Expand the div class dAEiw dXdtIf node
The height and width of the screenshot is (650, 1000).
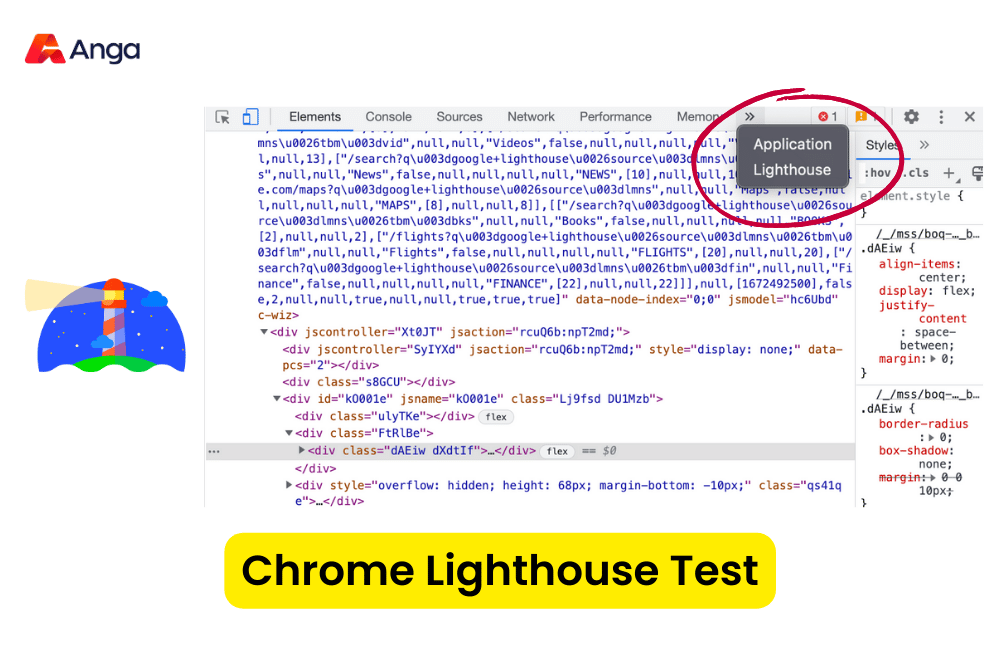[x=301, y=450]
